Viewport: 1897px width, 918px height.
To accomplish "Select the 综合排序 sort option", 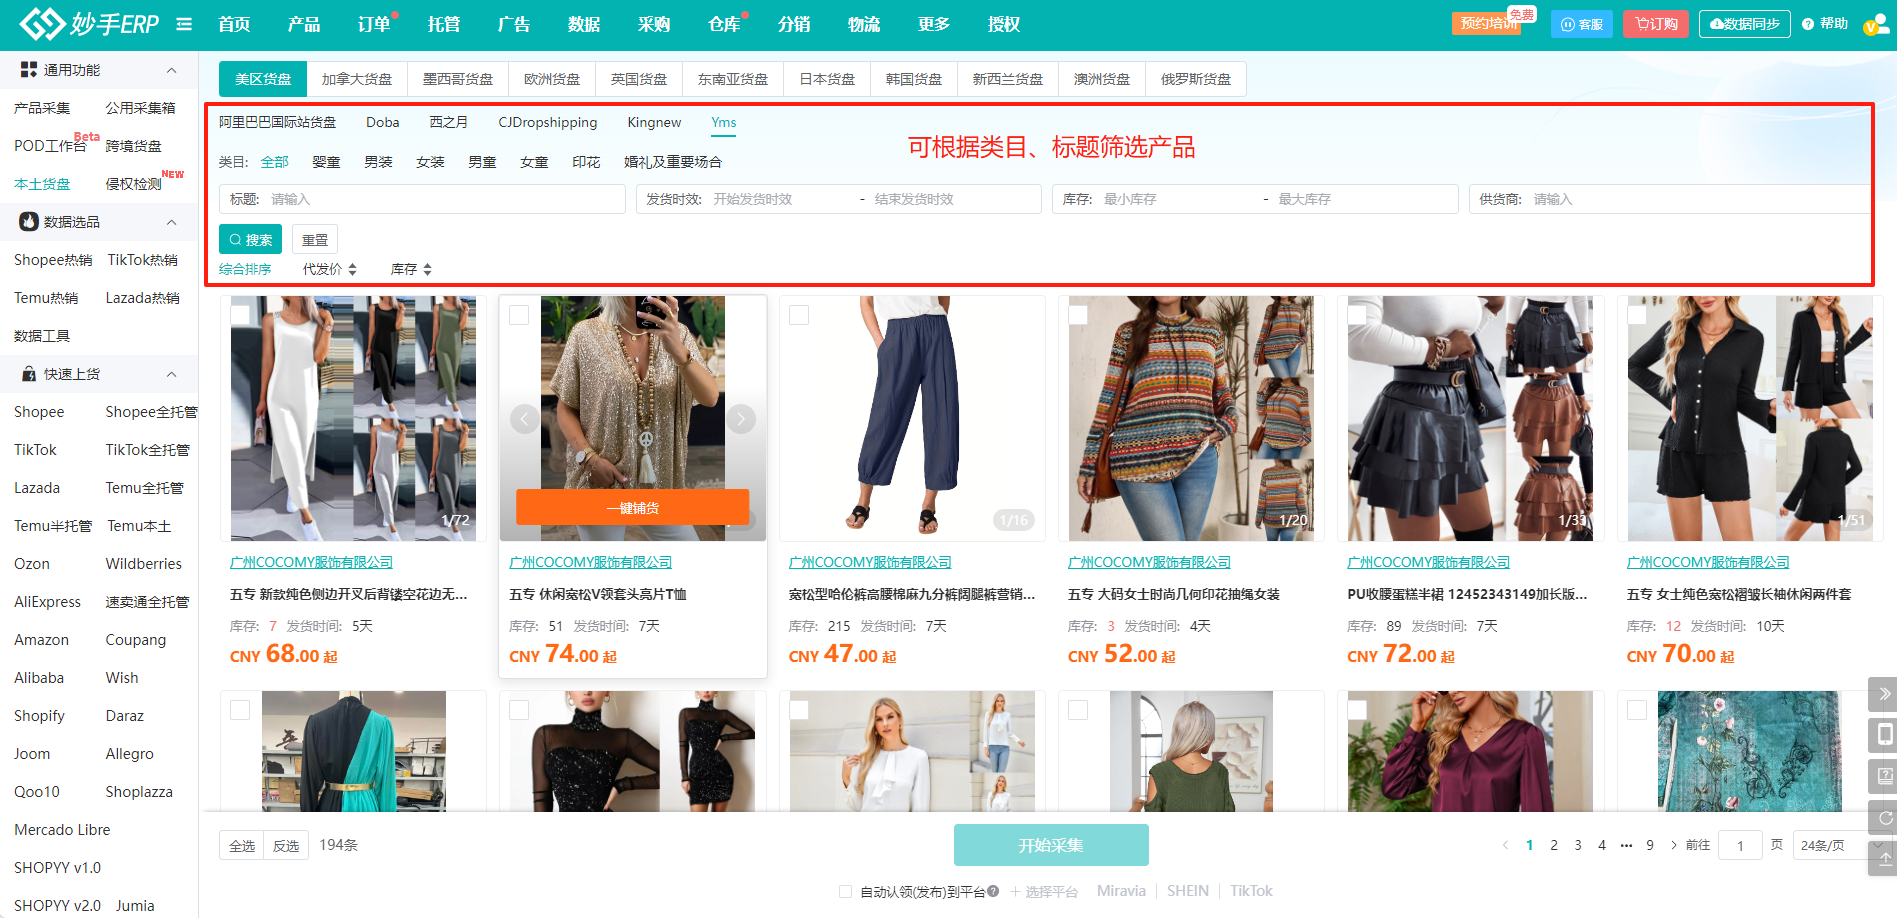I will click(x=245, y=269).
